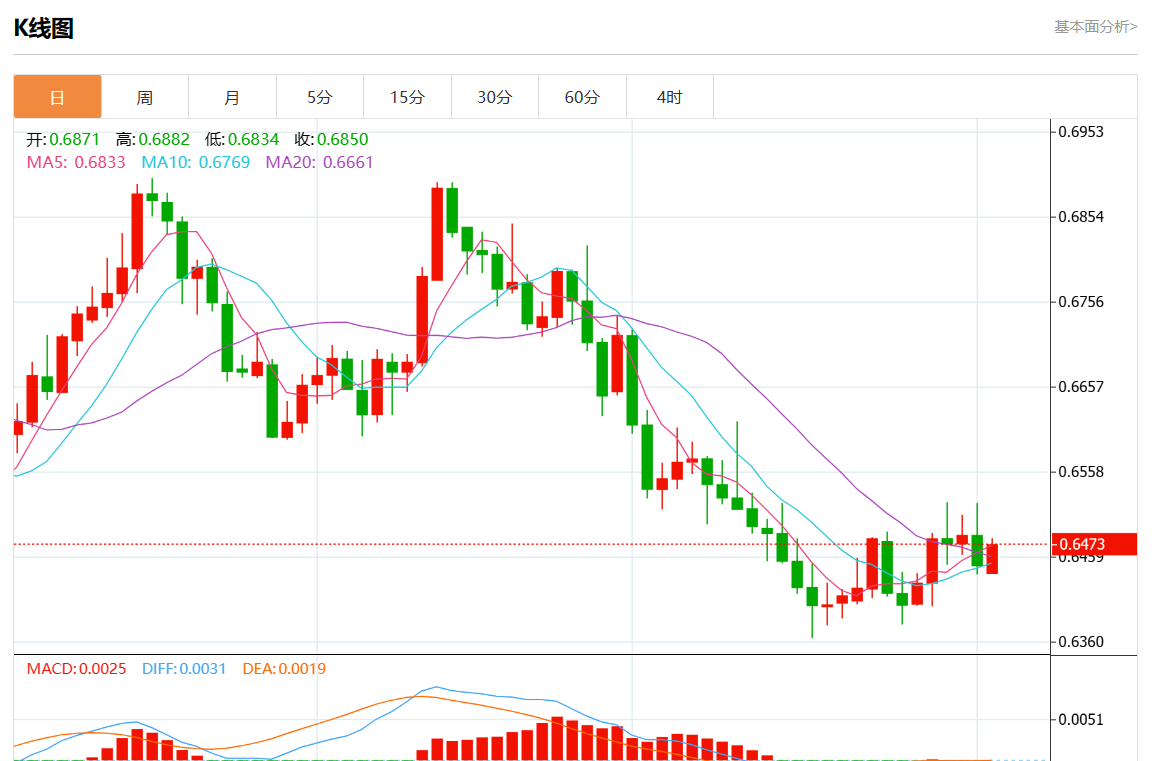
Task: Click the 0.6953 price axis label
Action: coord(1081,132)
